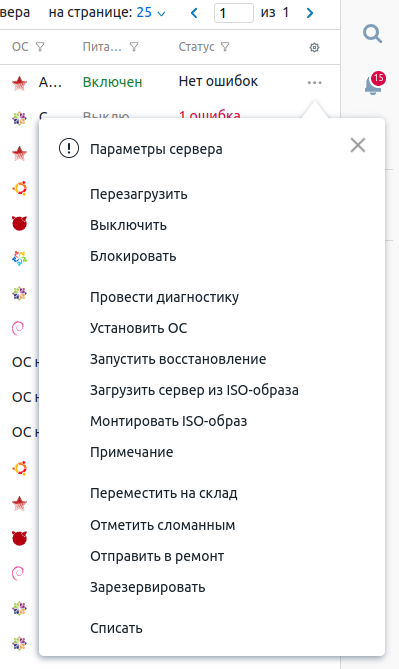Open notifications bell with 15 badge

pyautogui.click(x=374, y=84)
